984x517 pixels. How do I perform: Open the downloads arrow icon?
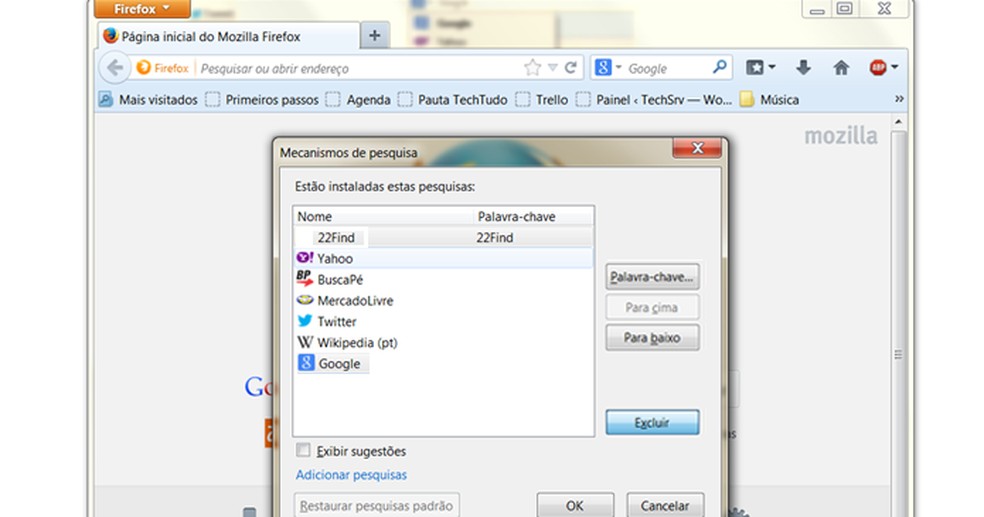pos(803,67)
